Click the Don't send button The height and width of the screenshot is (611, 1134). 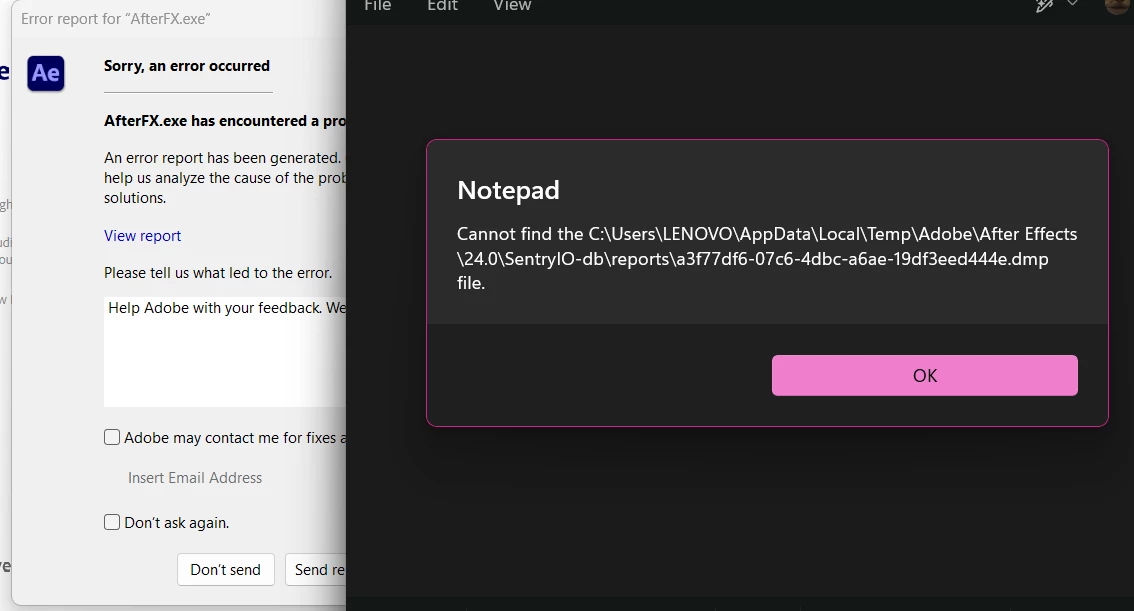point(226,570)
